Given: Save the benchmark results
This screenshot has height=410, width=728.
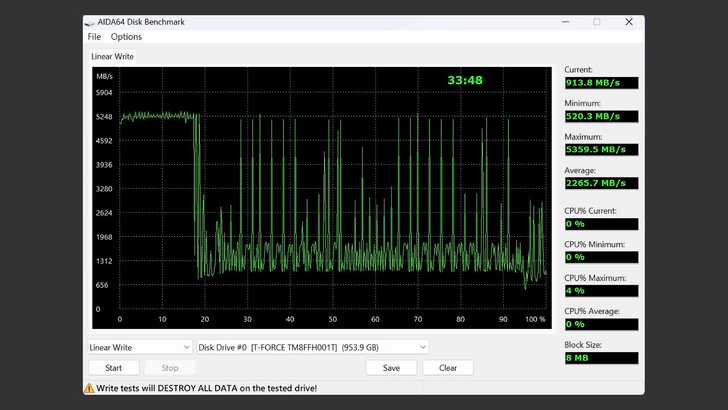Looking at the screenshot, I should [x=391, y=367].
